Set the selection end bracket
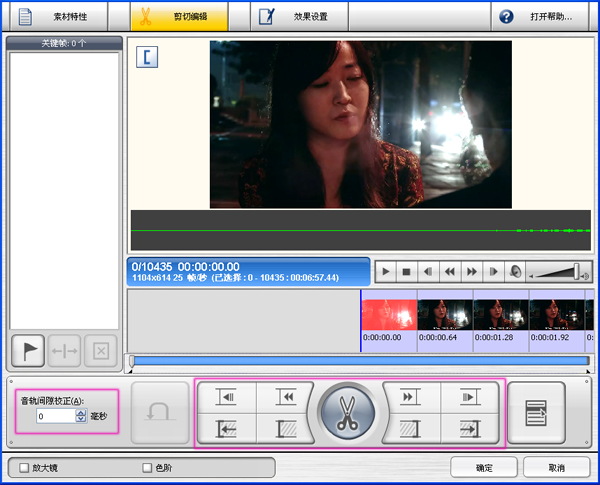600x485 pixels. (x=410, y=429)
